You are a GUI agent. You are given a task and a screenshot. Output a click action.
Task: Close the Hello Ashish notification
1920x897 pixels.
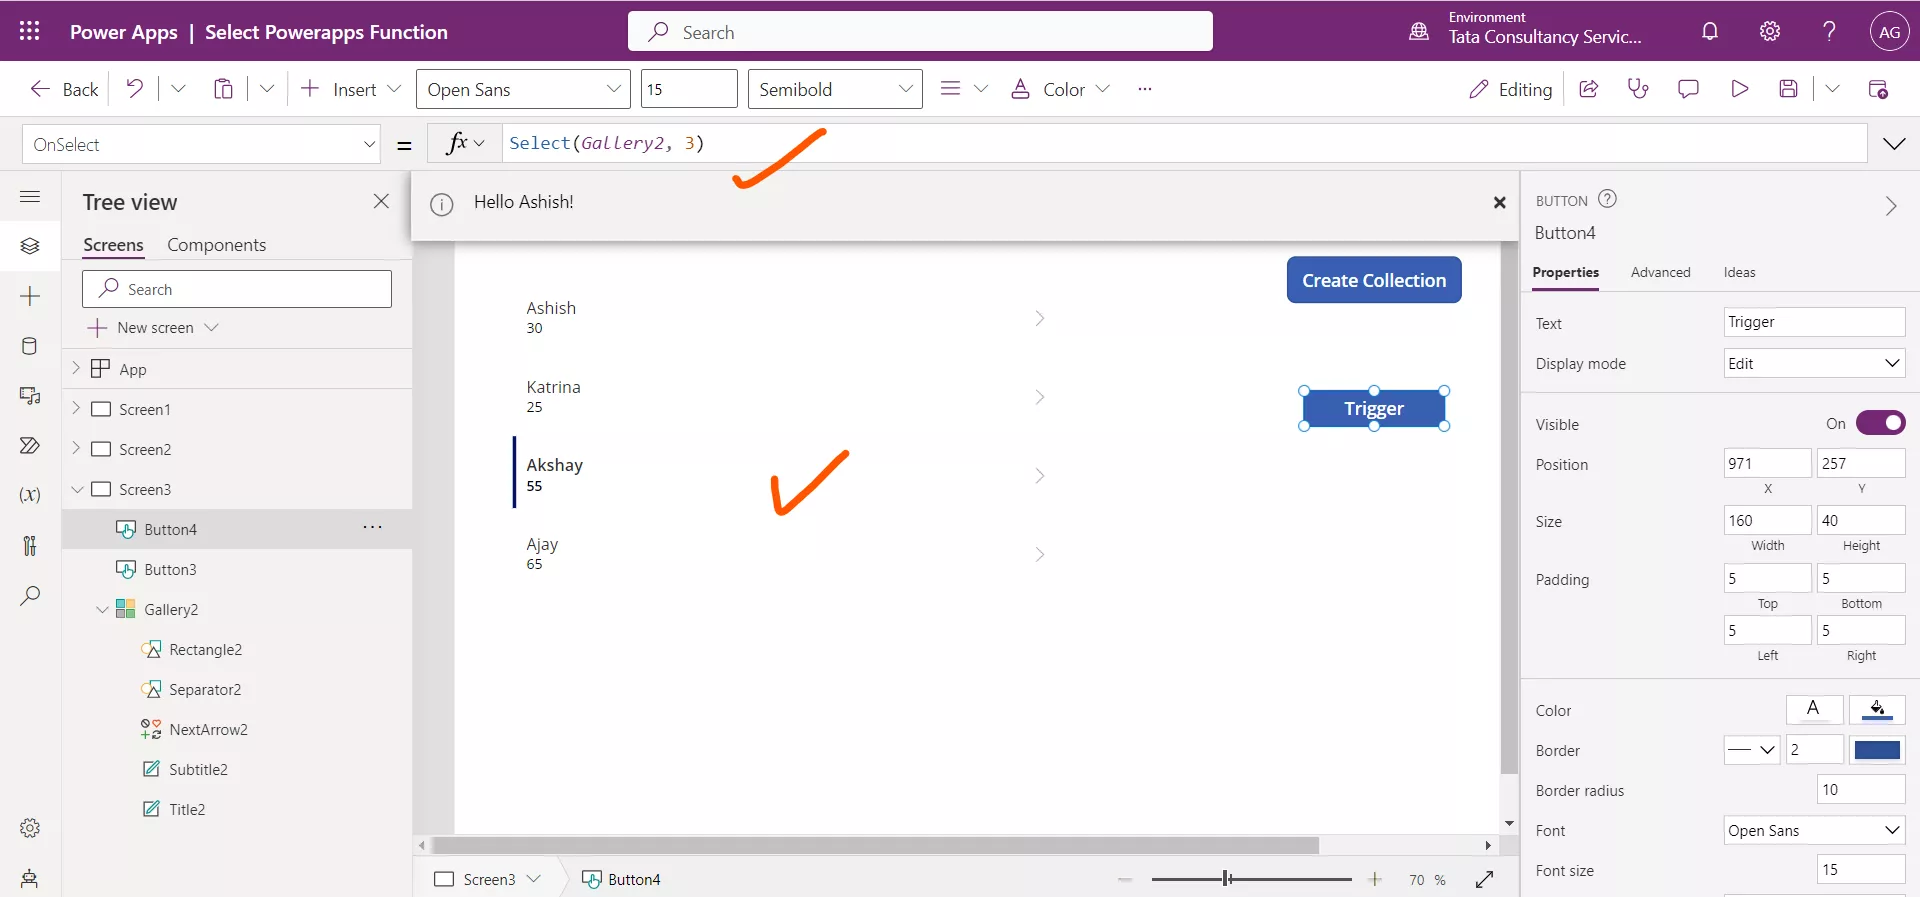(x=1499, y=202)
